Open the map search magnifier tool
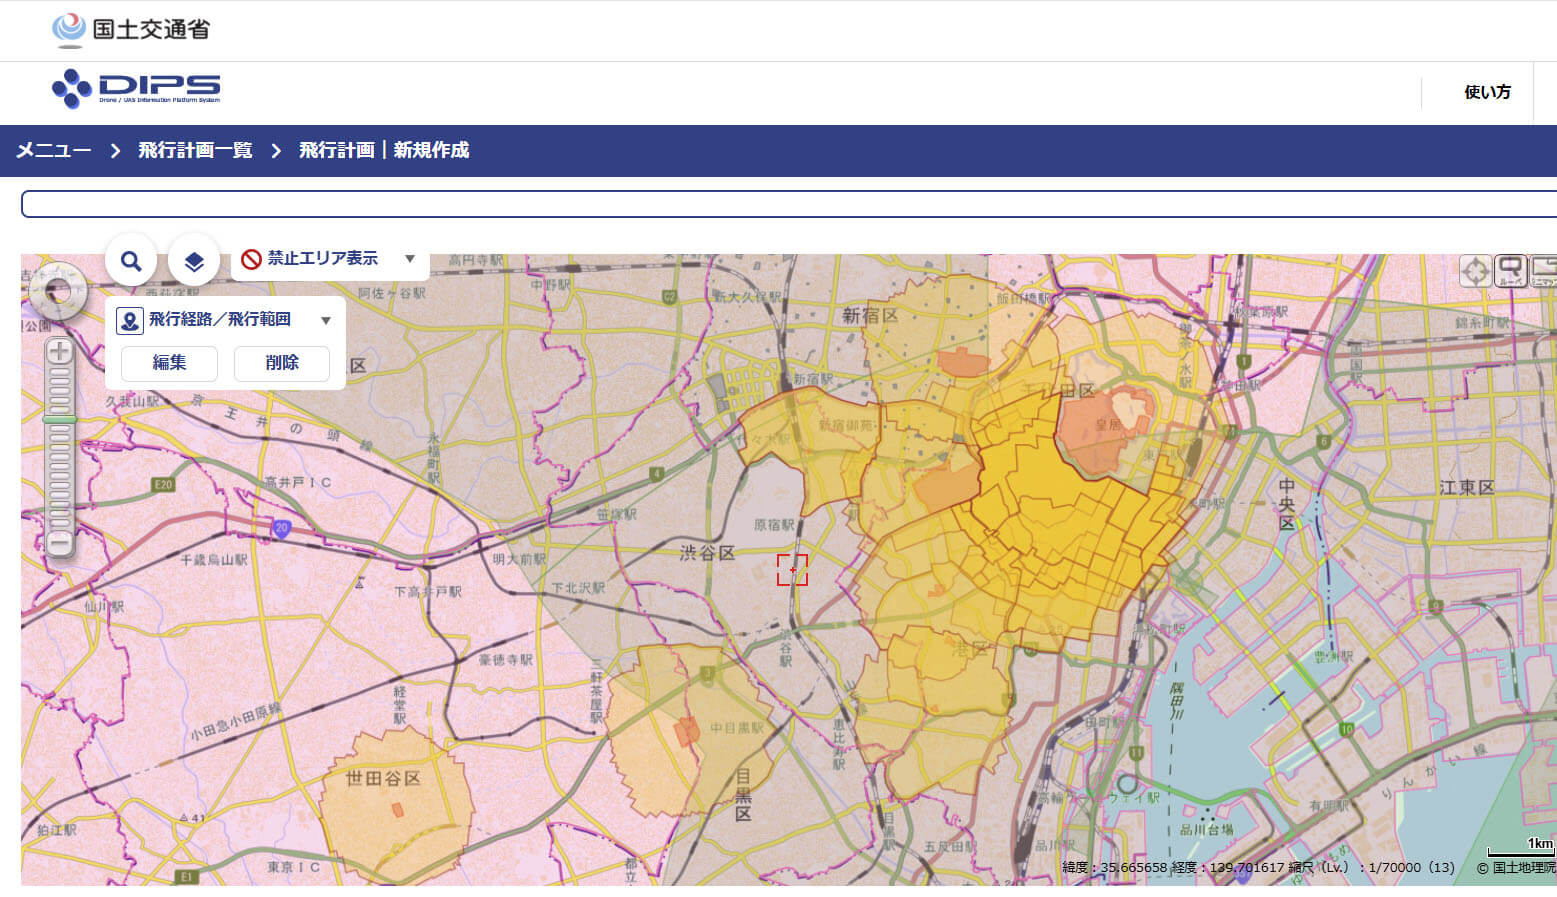This screenshot has width=1557, height=897. 131,261
